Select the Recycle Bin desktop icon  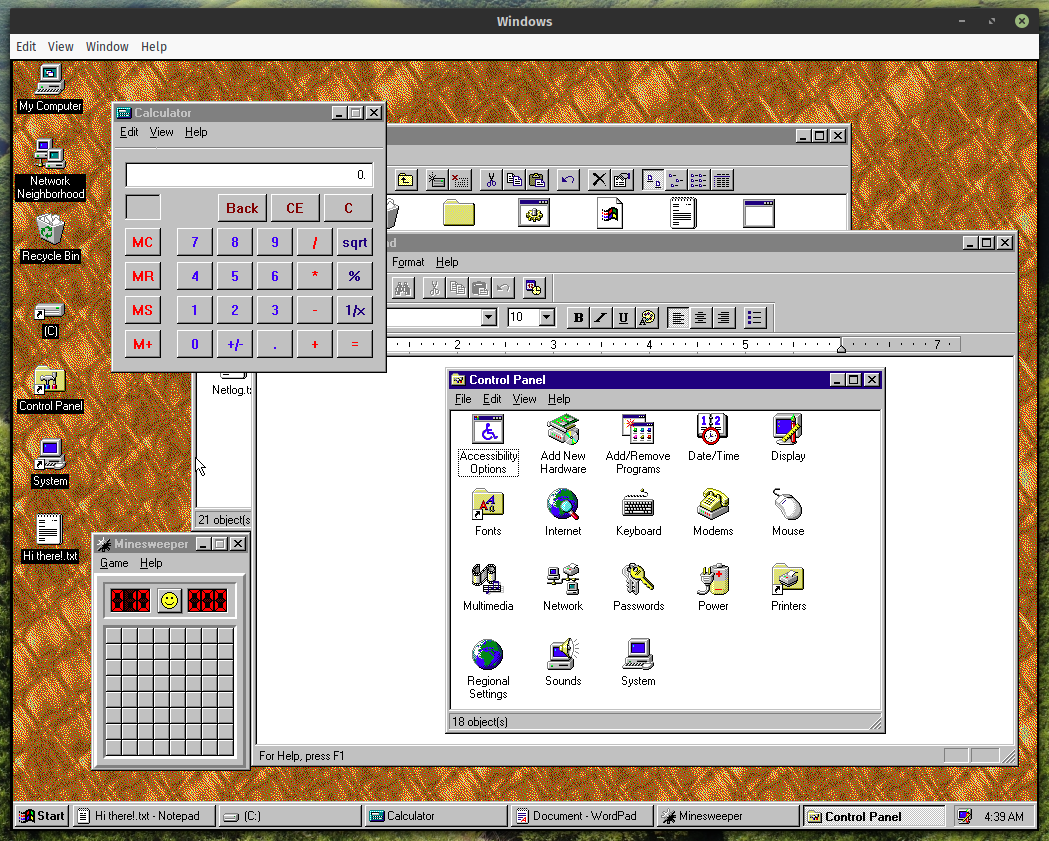coord(50,238)
